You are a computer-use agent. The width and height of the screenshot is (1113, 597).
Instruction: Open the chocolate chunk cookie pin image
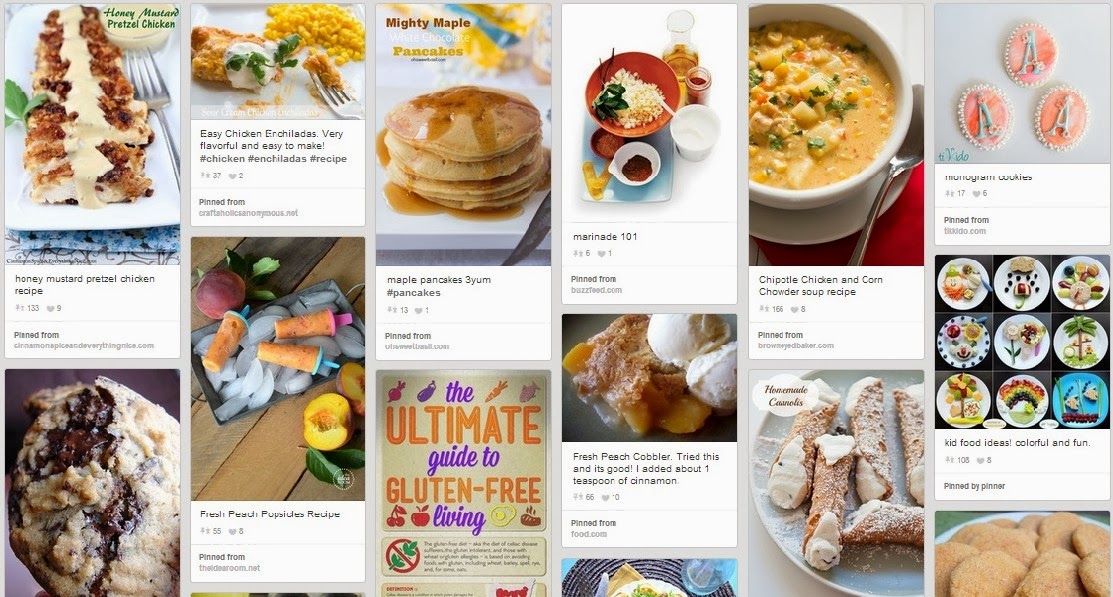click(92, 483)
